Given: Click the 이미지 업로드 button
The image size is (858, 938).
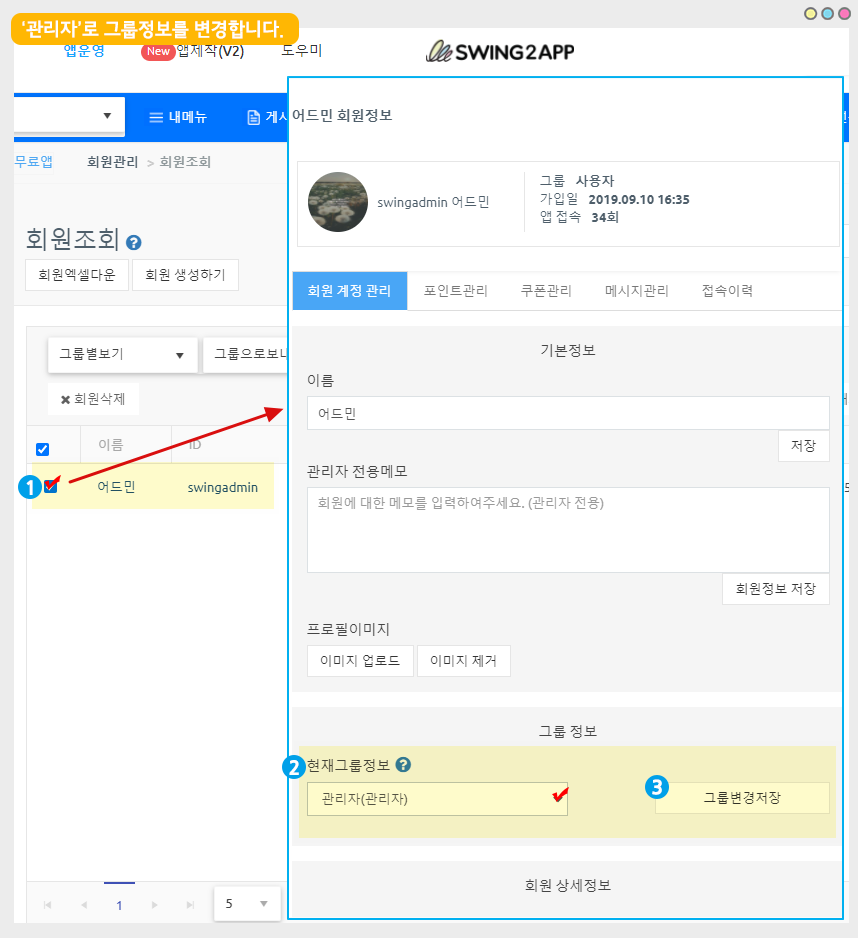Looking at the screenshot, I should coord(360,661).
